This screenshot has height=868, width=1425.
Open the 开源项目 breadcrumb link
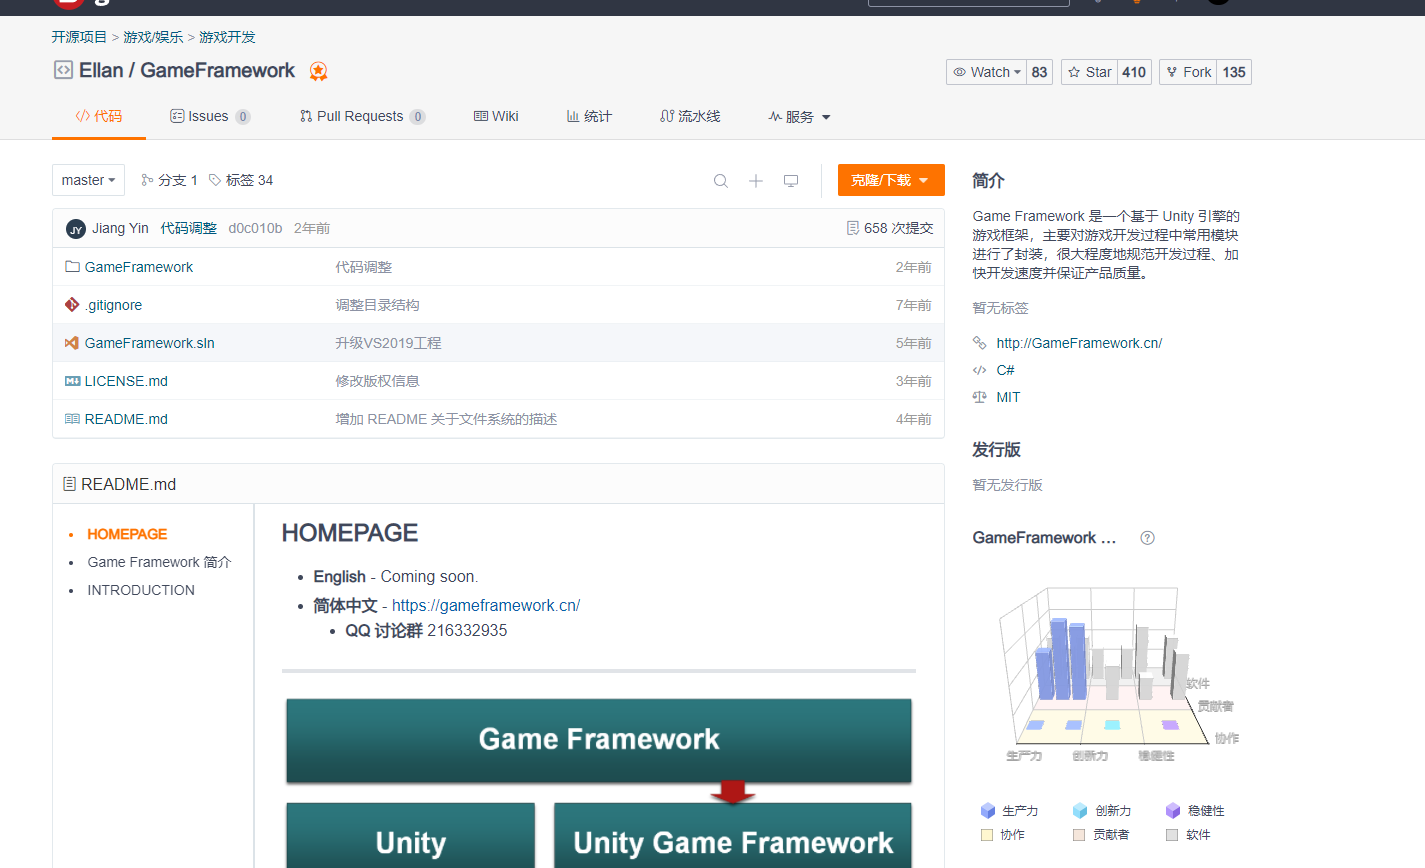pyautogui.click(x=79, y=37)
